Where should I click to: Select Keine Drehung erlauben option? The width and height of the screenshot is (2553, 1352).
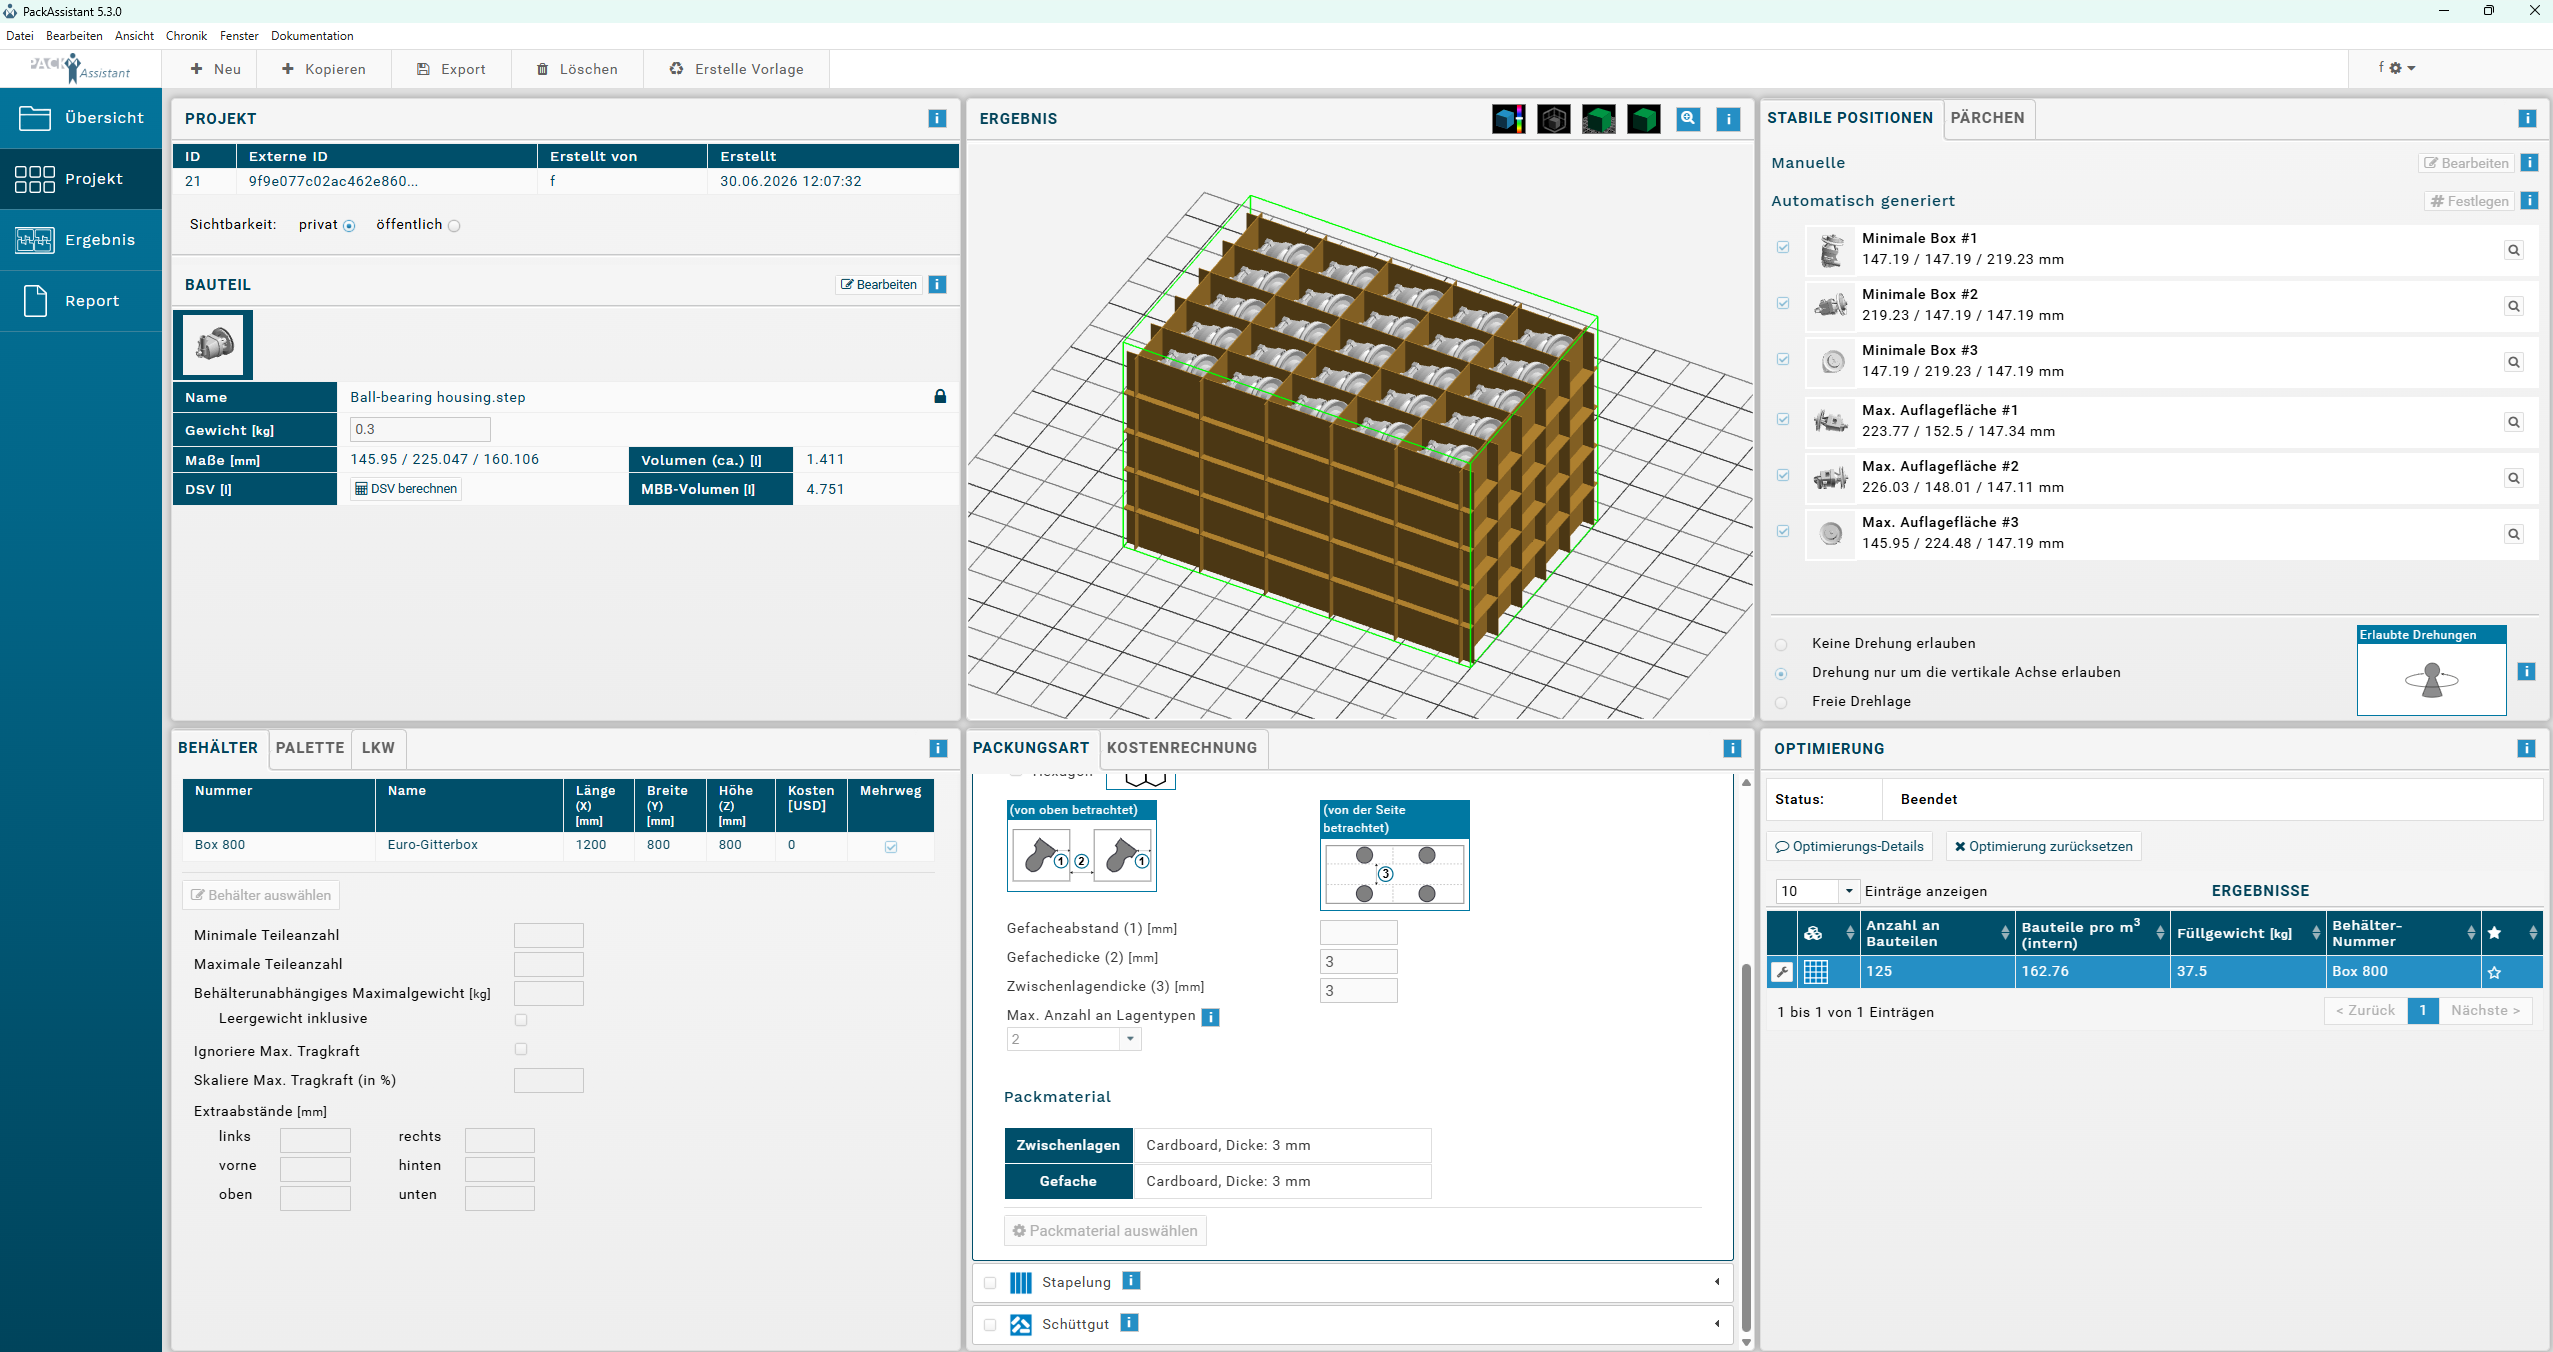(1781, 645)
